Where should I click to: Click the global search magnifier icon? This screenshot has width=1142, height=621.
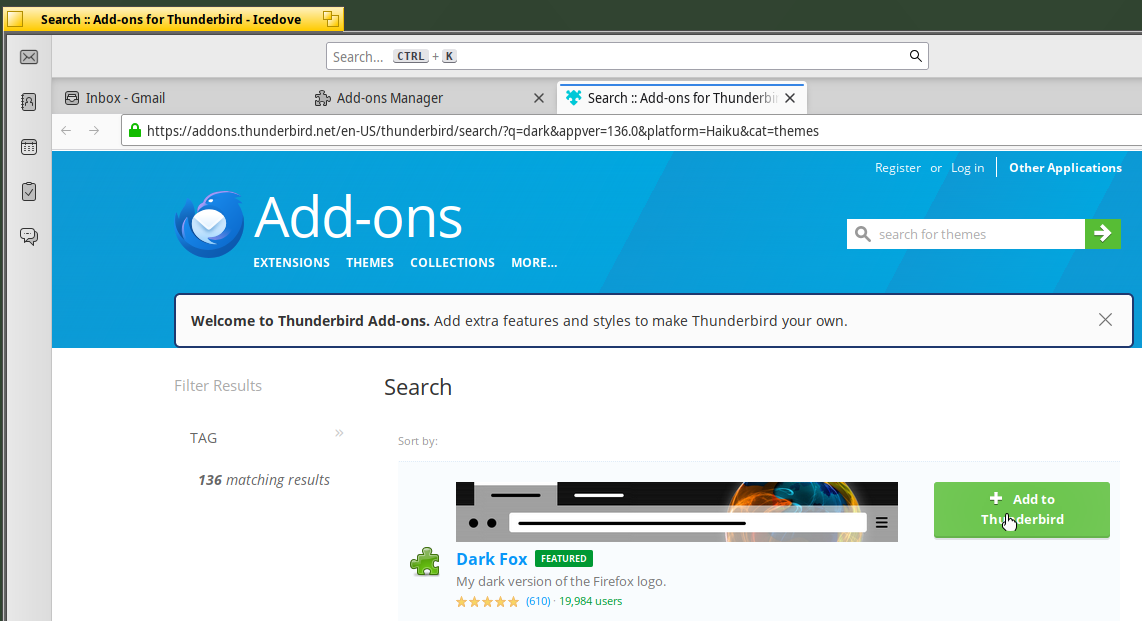click(915, 56)
